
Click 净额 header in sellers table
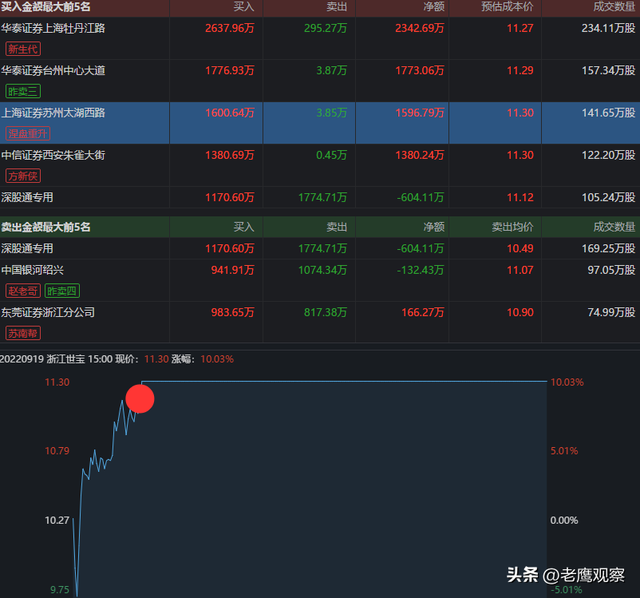(433, 227)
